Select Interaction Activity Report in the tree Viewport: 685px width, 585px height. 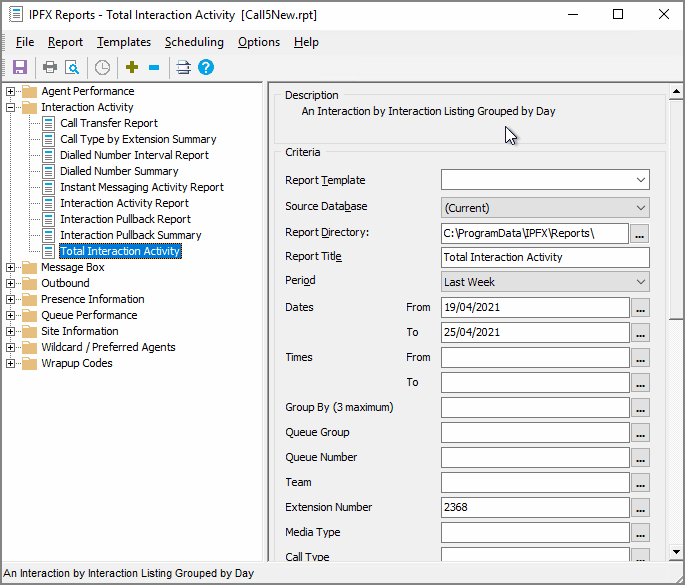pyautogui.click(x=125, y=203)
